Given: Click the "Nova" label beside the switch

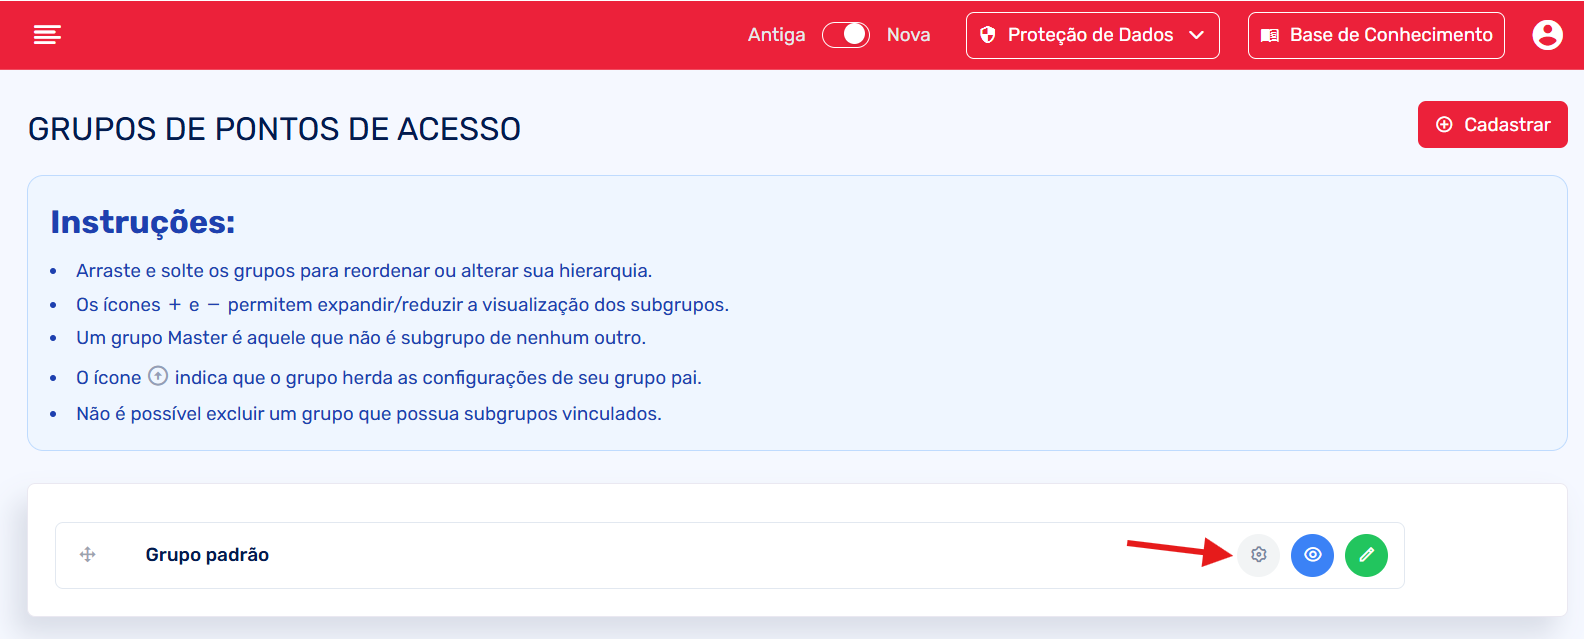Looking at the screenshot, I should click(x=908, y=35).
